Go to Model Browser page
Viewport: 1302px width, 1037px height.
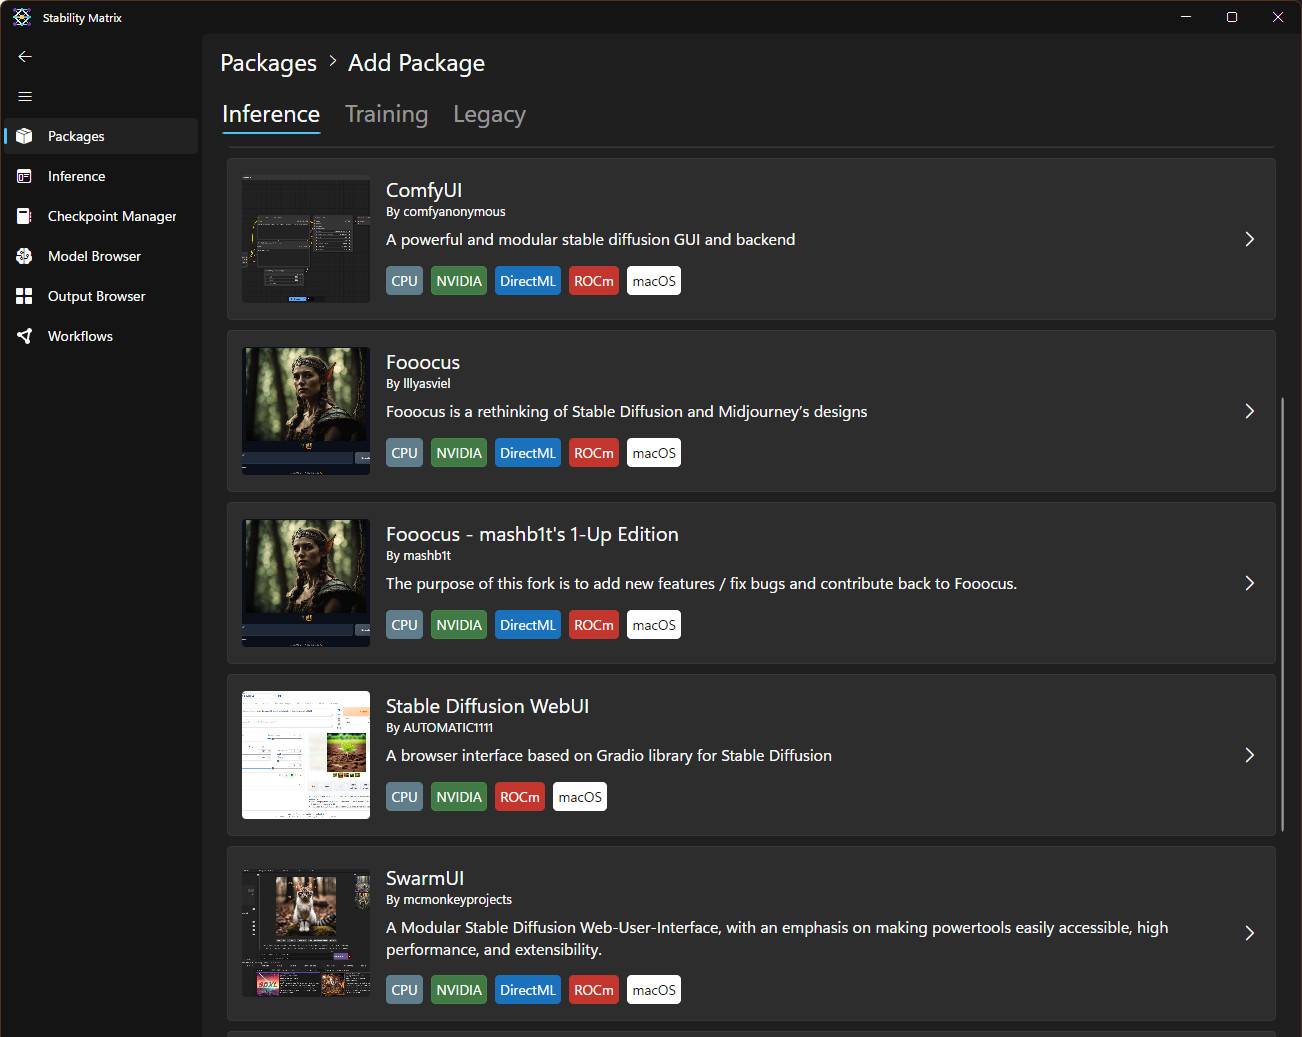tap(101, 256)
